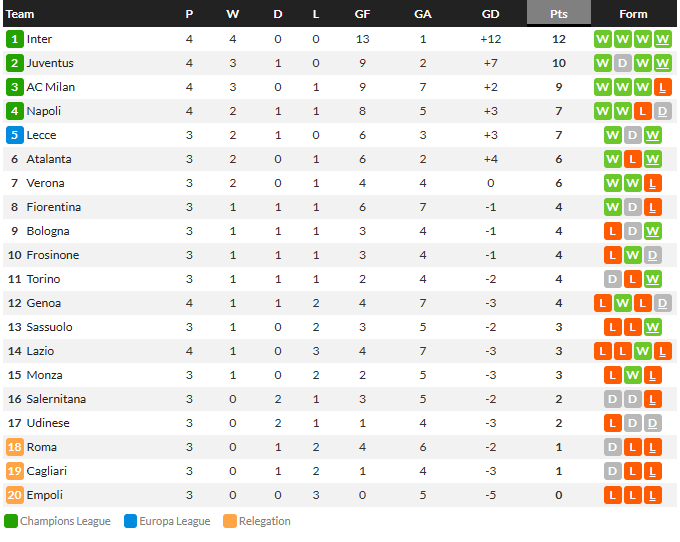Click Lecce's blue position 5 badge
The height and width of the screenshot is (542, 680).
(14, 135)
